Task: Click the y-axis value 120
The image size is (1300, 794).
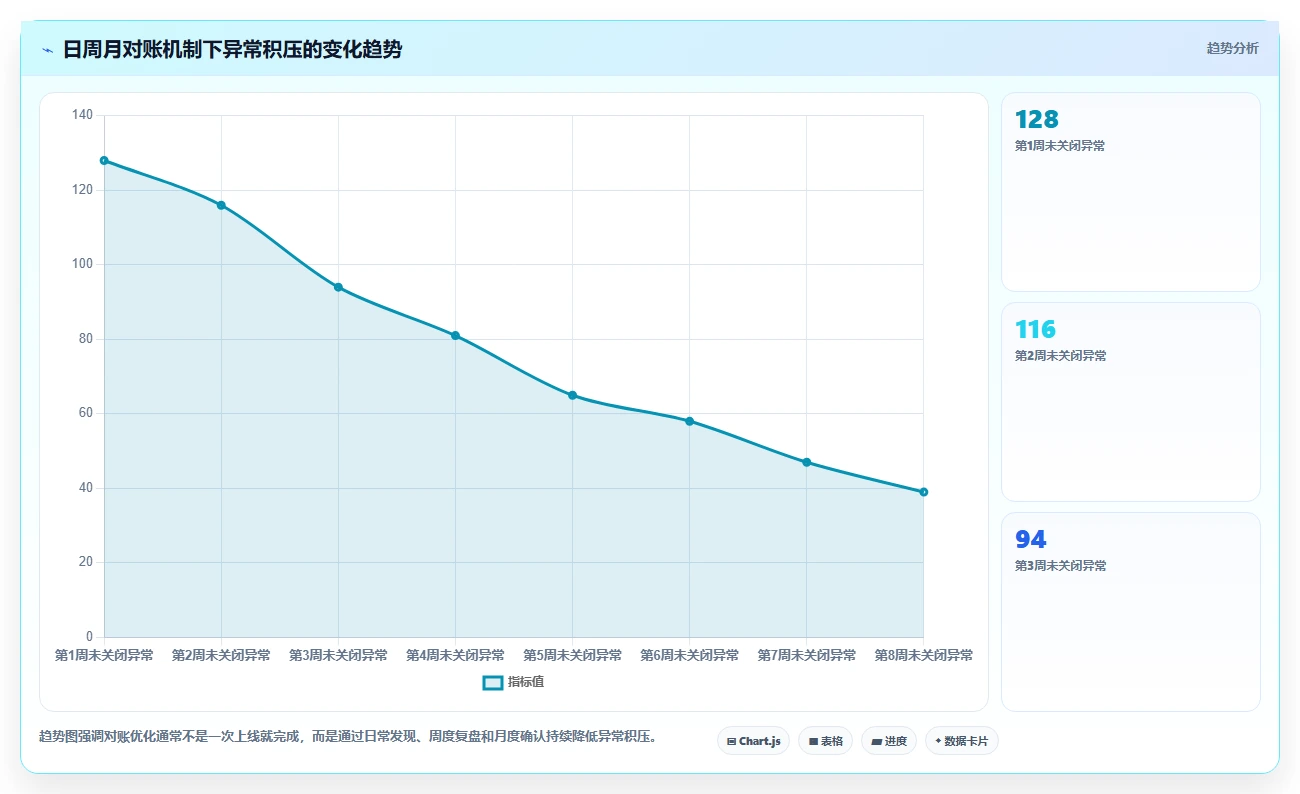Action: (x=83, y=190)
